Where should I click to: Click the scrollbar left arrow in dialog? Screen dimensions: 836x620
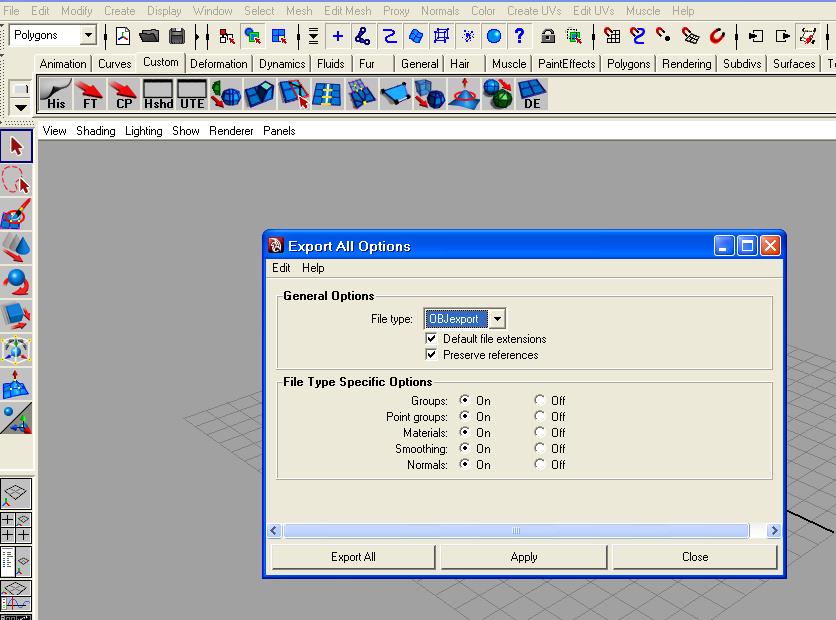point(274,530)
